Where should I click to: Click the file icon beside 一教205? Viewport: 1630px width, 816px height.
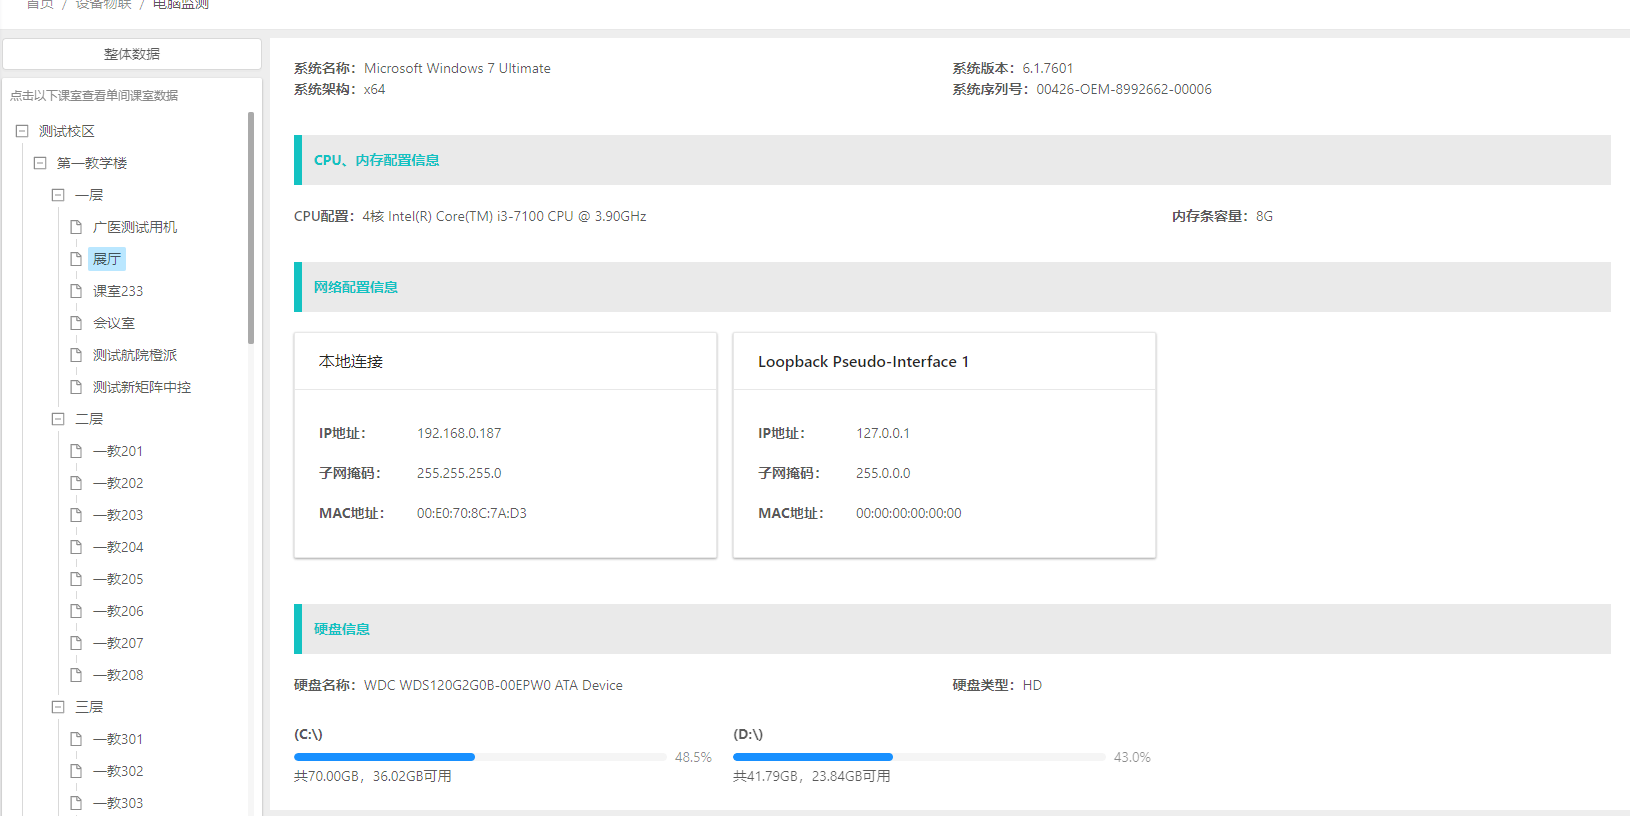click(76, 579)
